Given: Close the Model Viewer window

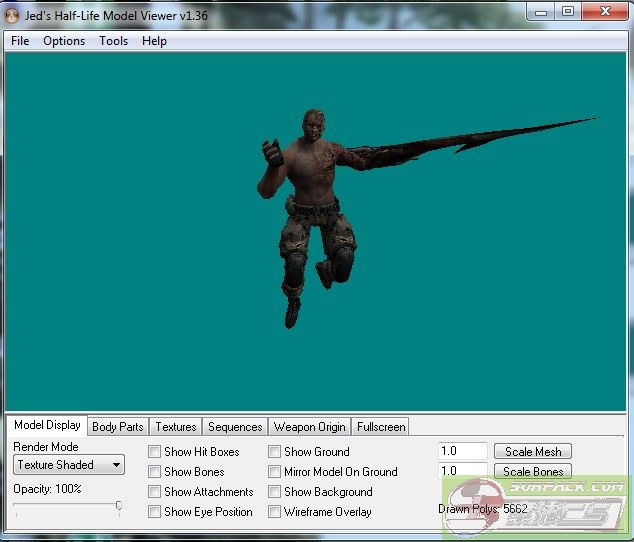Looking at the screenshot, I should [x=605, y=11].
